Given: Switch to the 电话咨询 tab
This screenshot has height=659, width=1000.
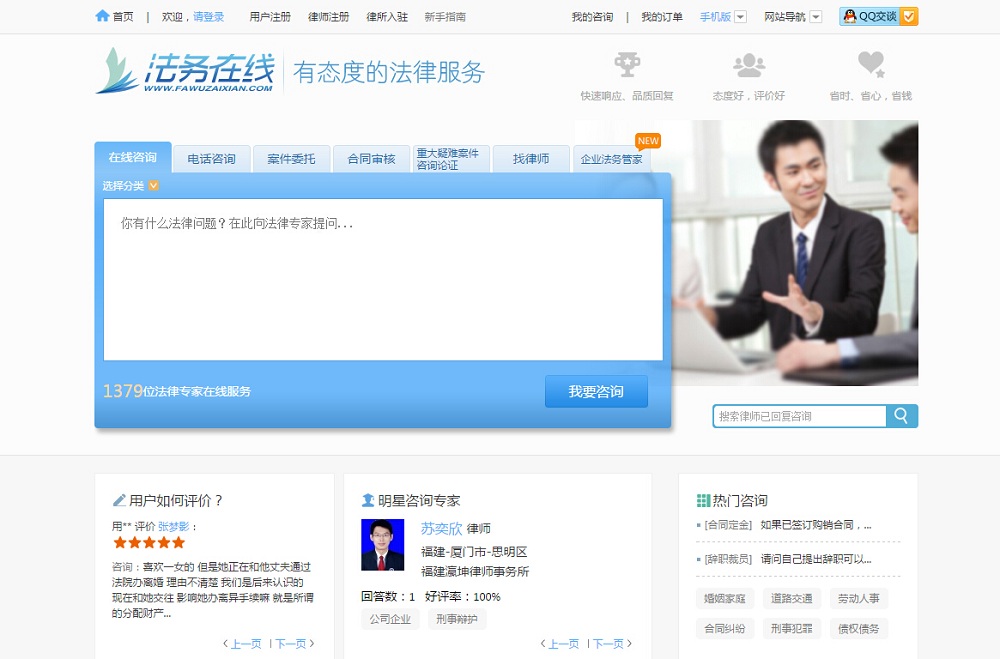Looking at the screenshot, I should [x=211, y=159].
